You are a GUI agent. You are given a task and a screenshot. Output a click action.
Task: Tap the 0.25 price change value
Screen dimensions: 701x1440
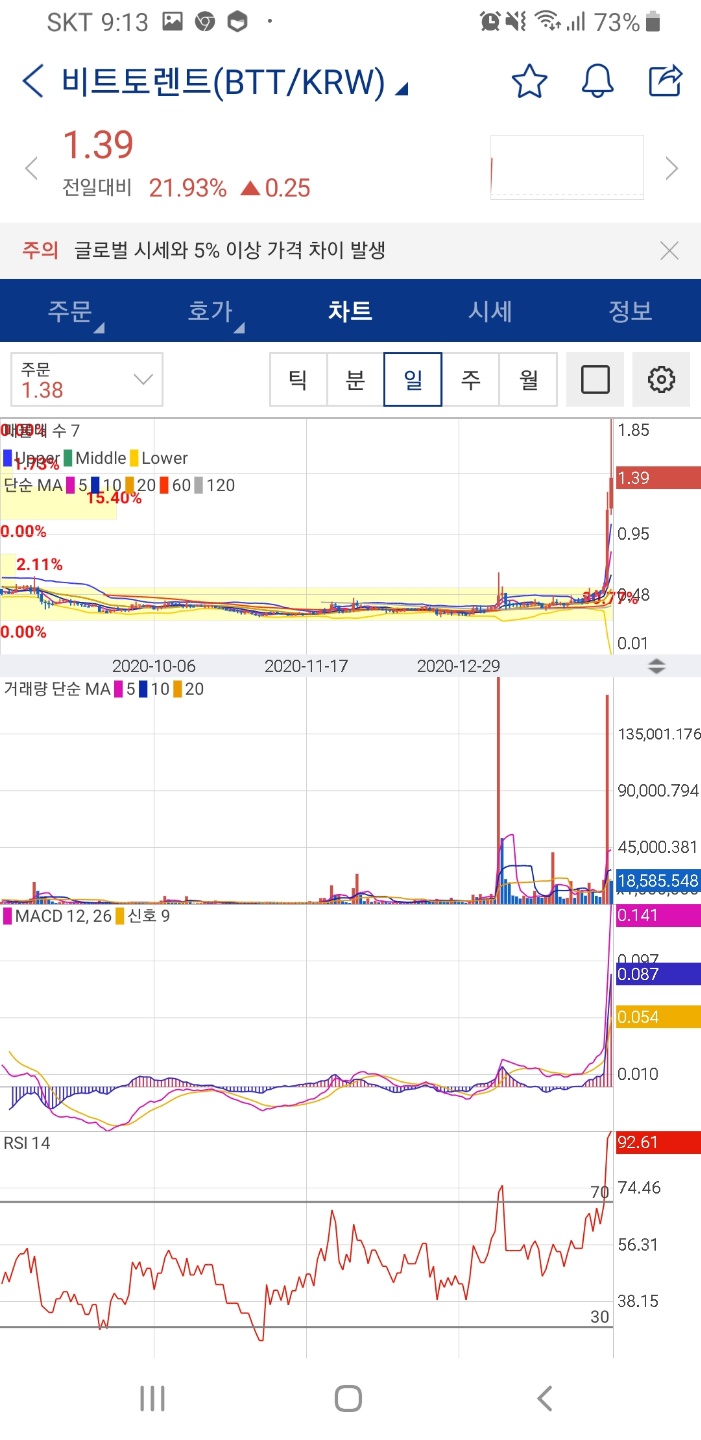277,188
